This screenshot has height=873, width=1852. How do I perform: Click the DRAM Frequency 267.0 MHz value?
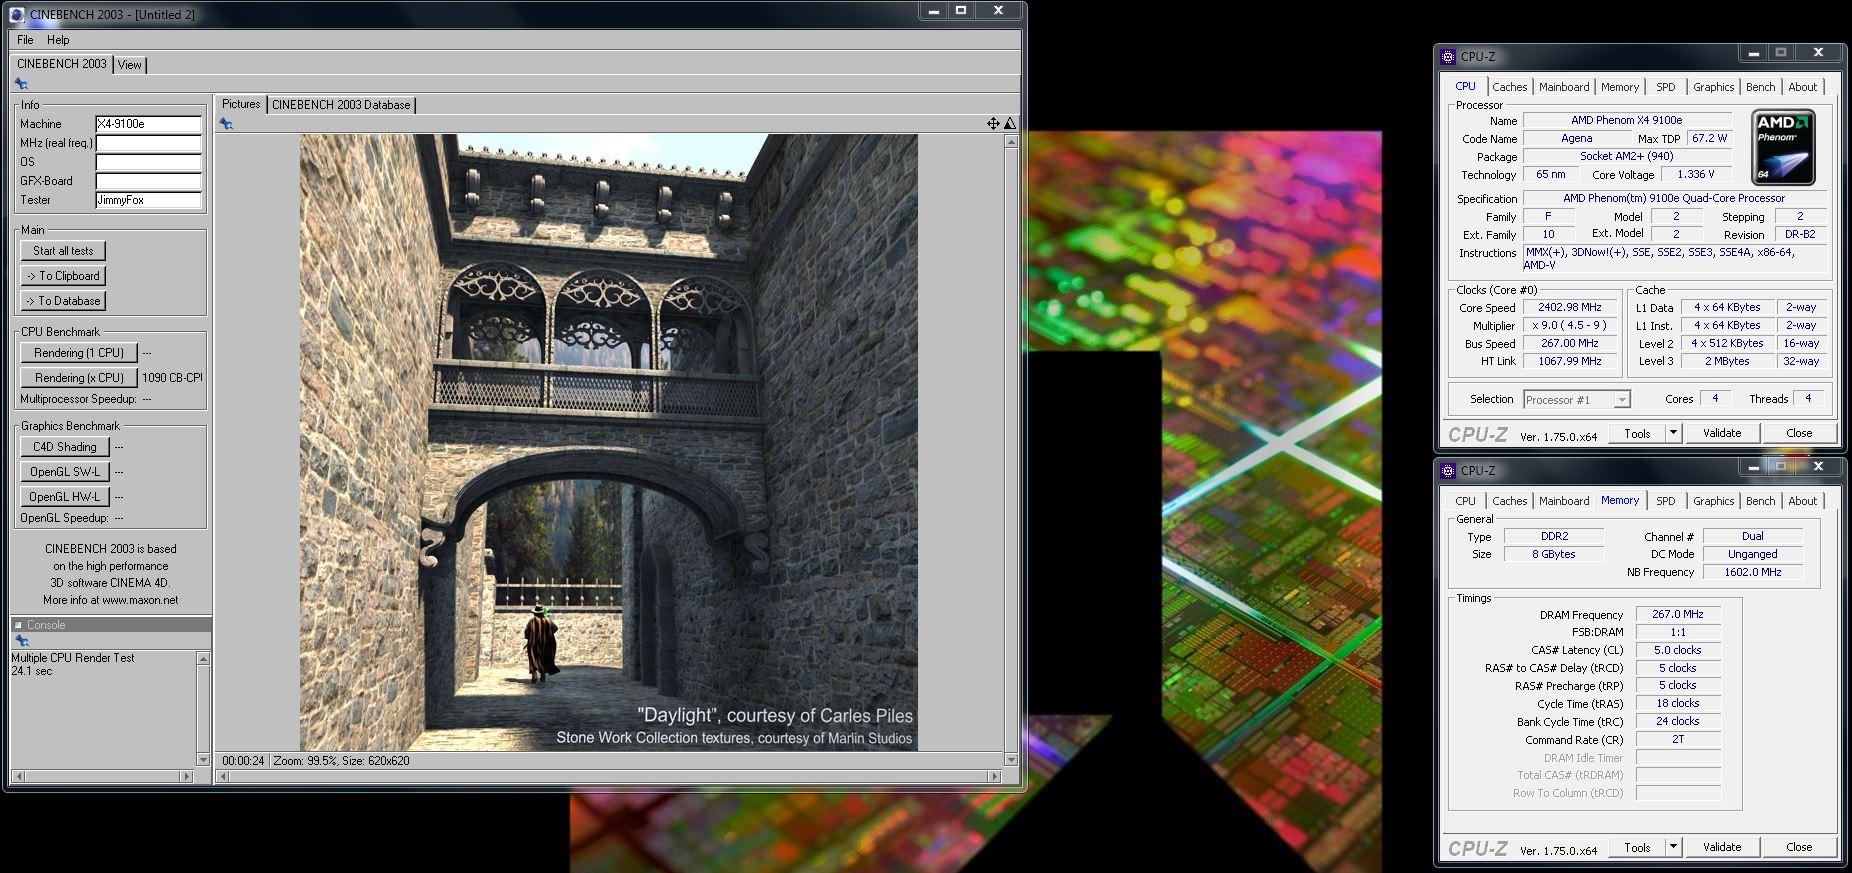(1678, 615)
